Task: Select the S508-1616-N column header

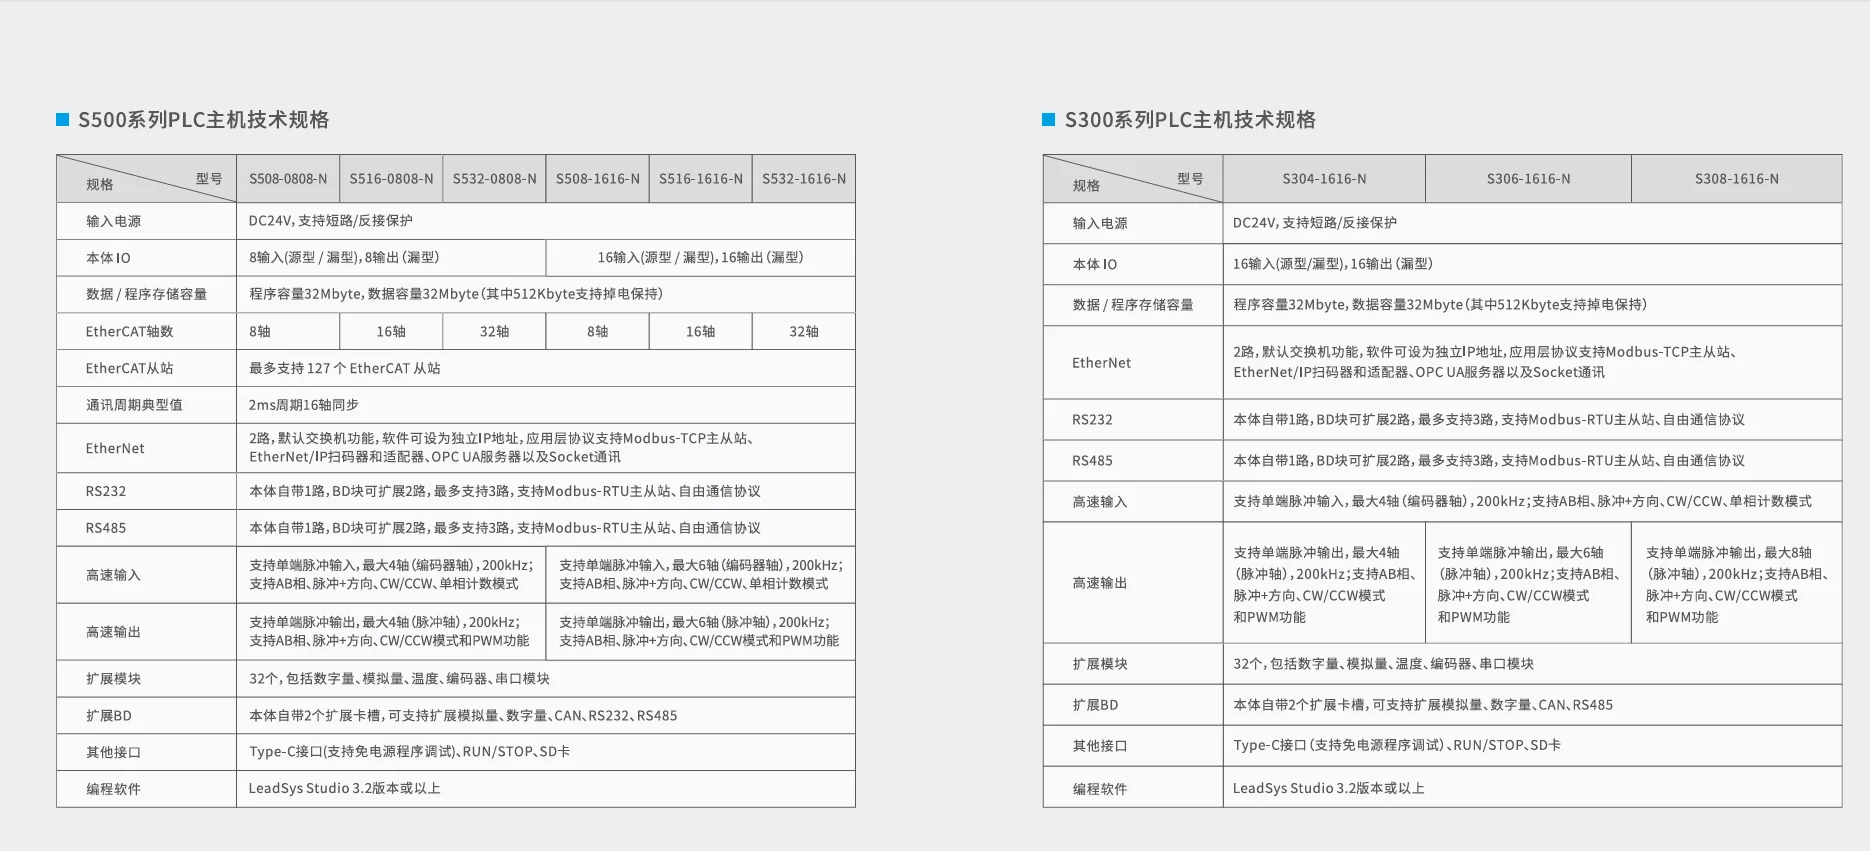Action: [x=598, y=179]
